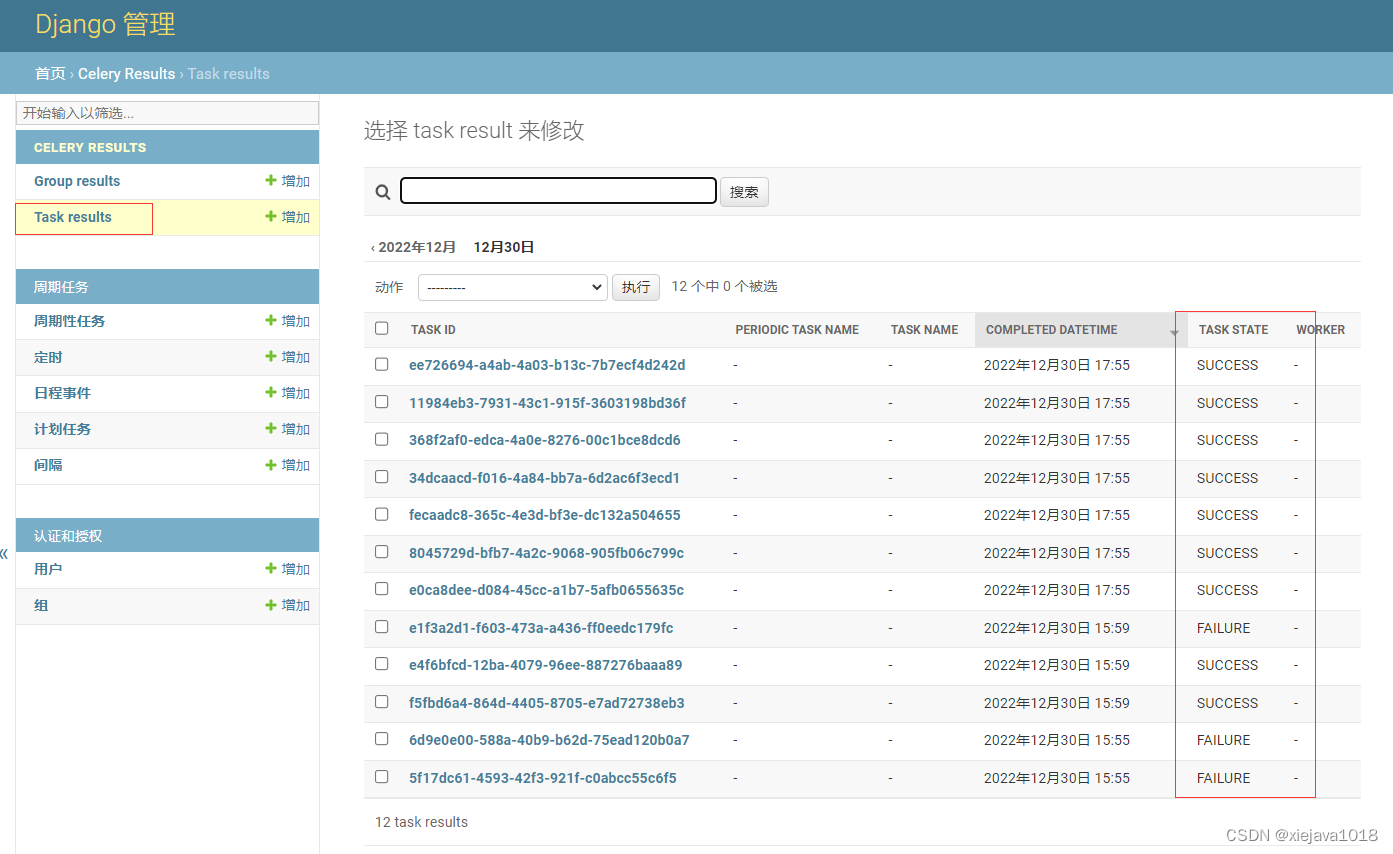This screenshot has height=854, width=1393.
Task: Click the magnifying glass search icon
Action: [383, 191]
